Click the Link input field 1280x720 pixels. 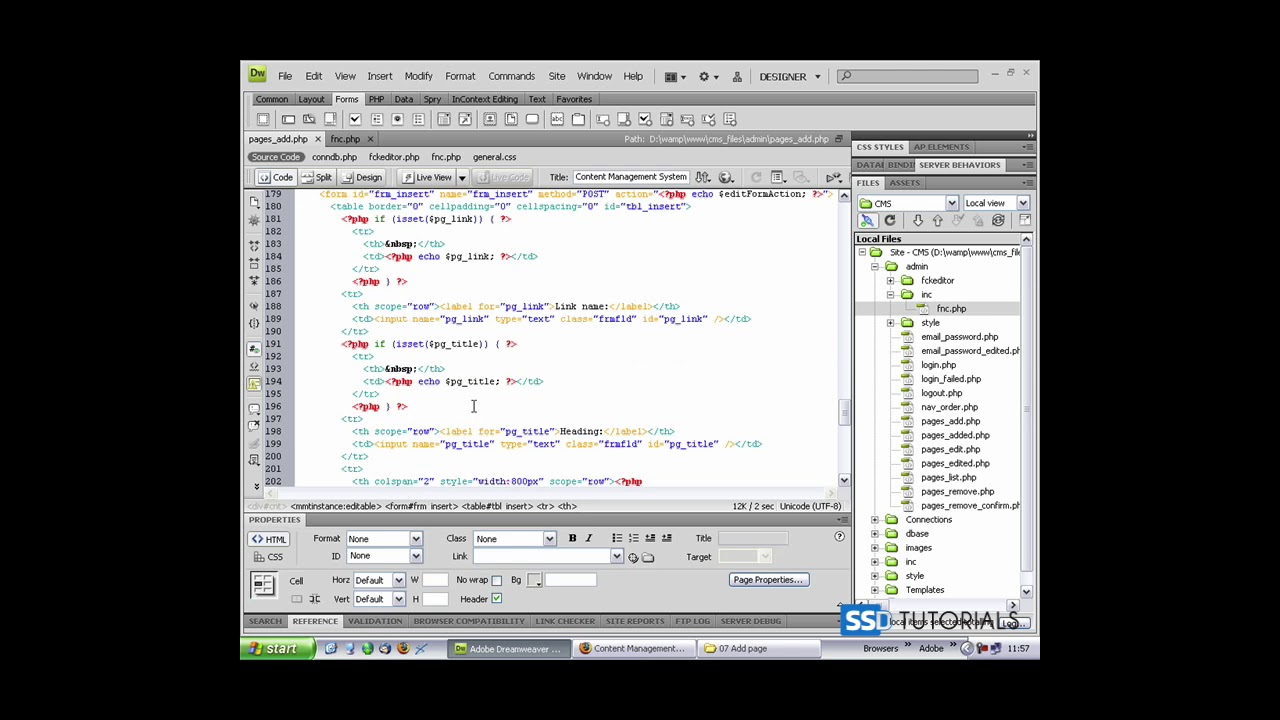[542, 557]
